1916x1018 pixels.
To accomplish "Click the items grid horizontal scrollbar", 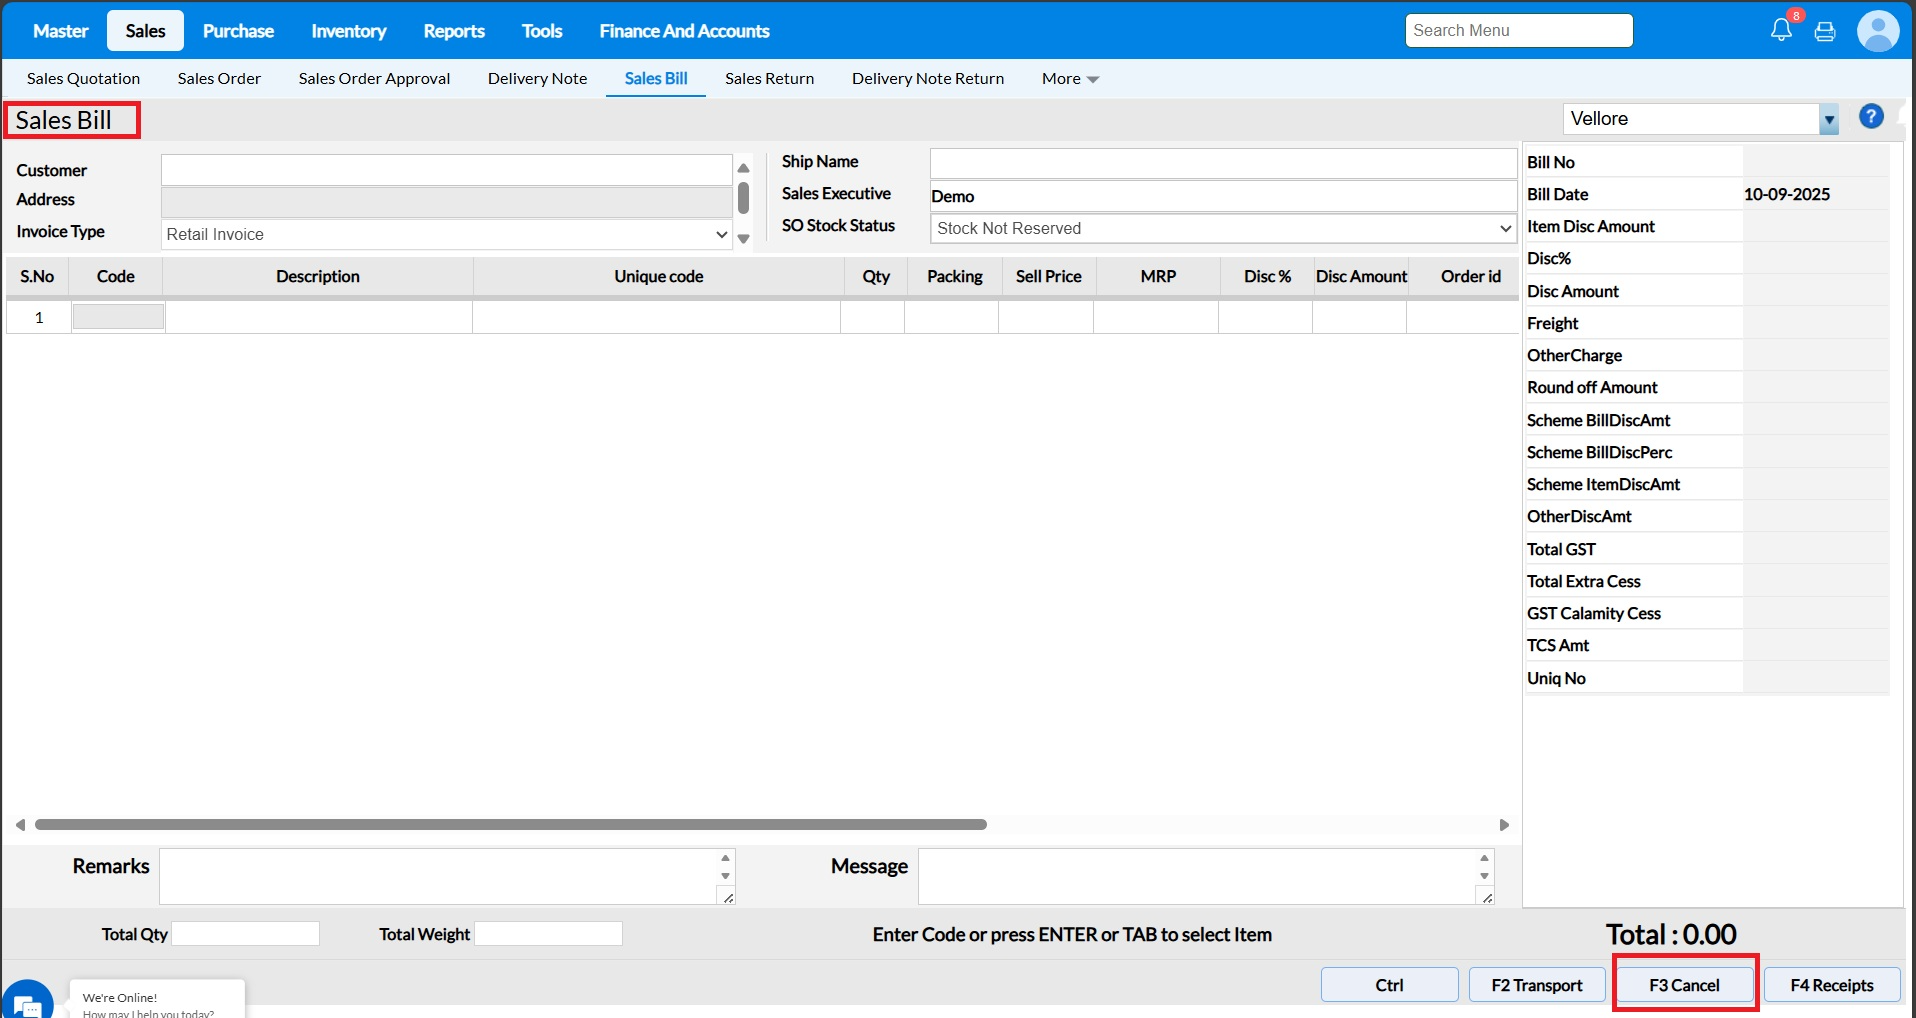I will (510, 825).
